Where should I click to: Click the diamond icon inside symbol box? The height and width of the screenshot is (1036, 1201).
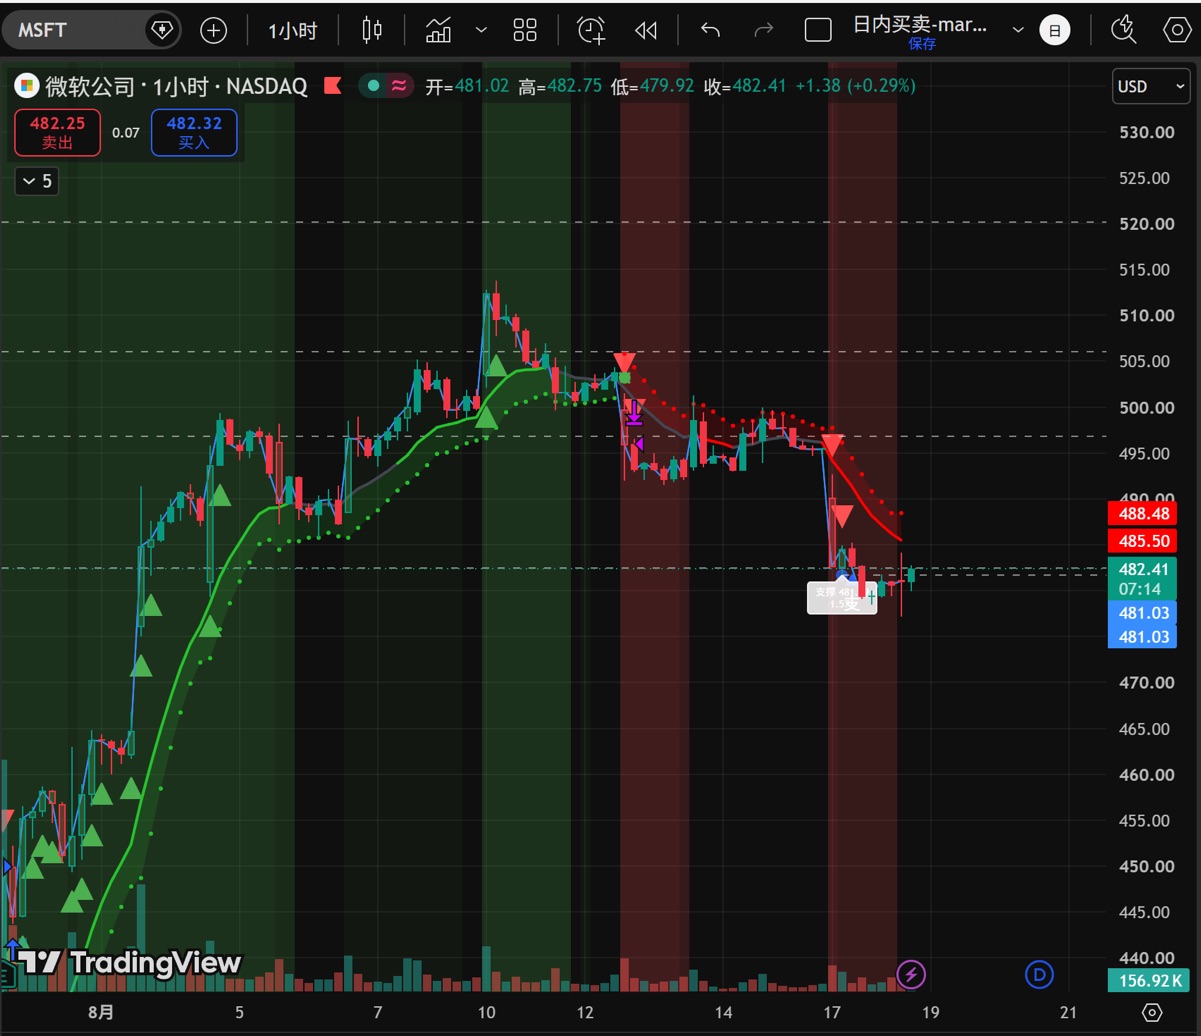[x=161, y=30]
